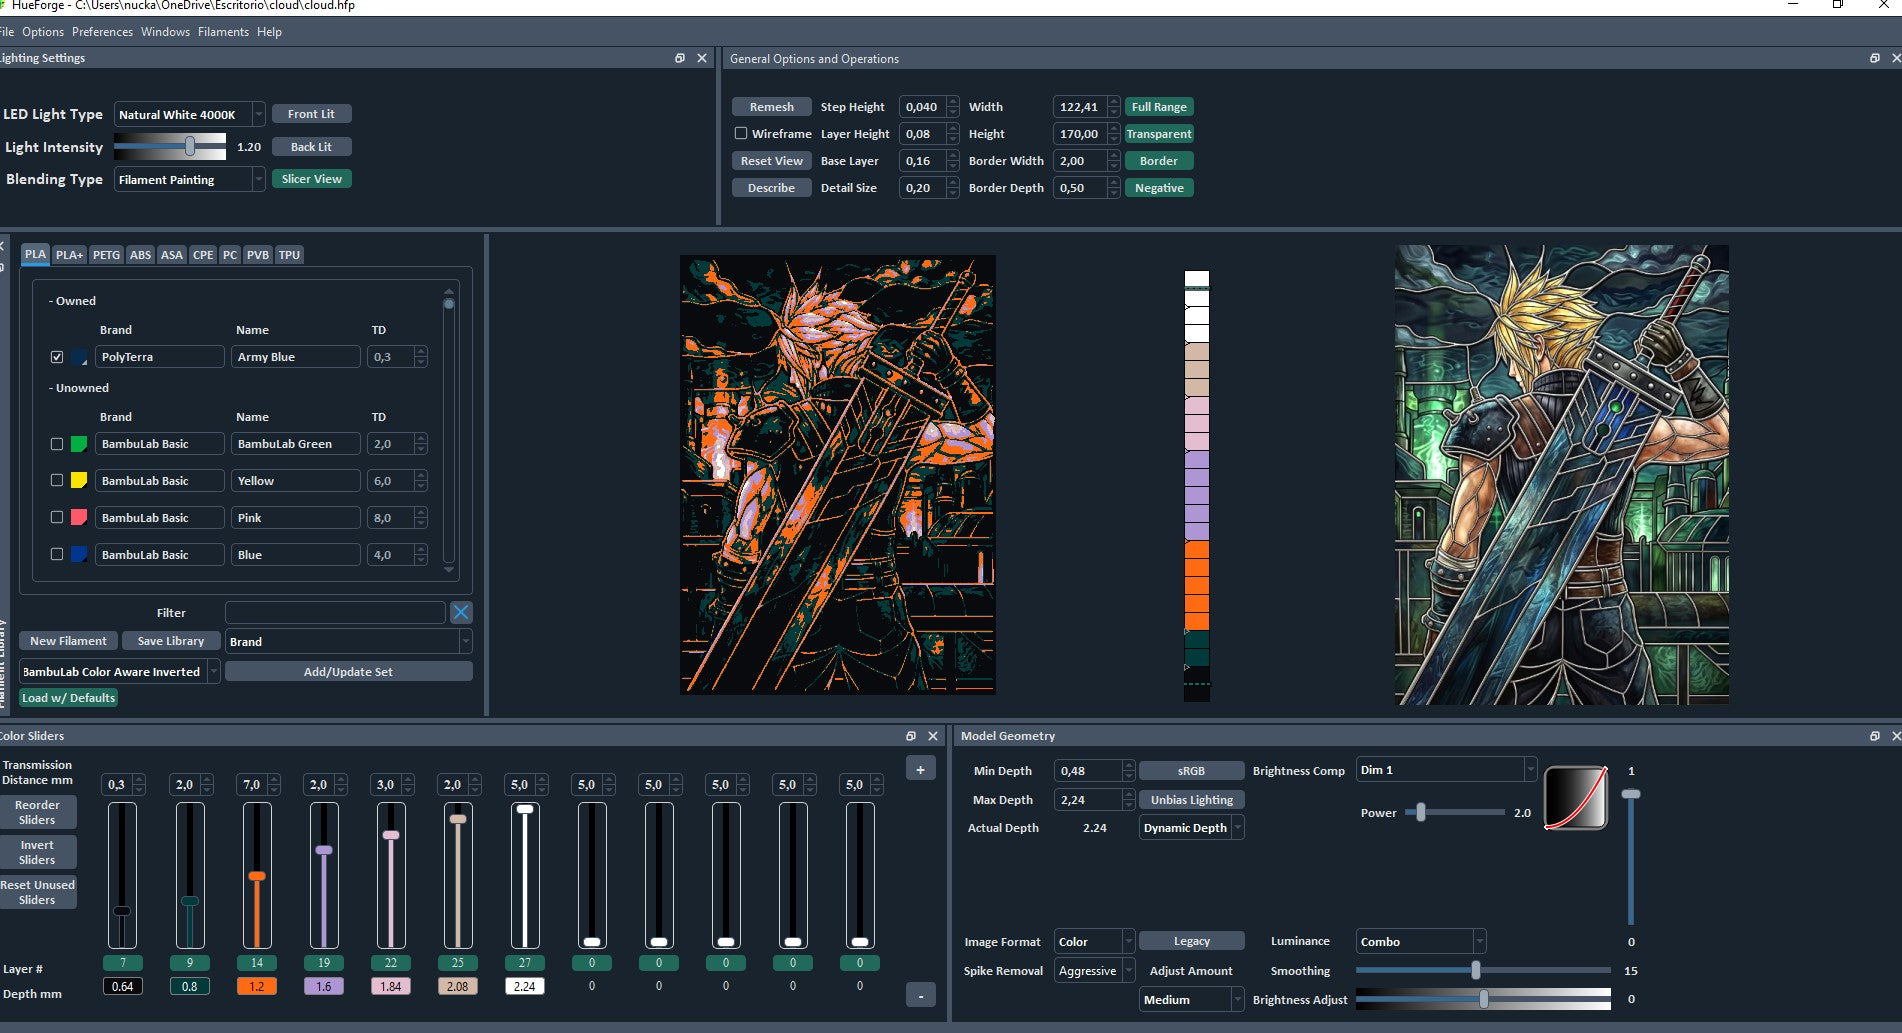1902x1033 pixels.
Task: Enable the Wireframe checkbox
Action: (741, 133)
